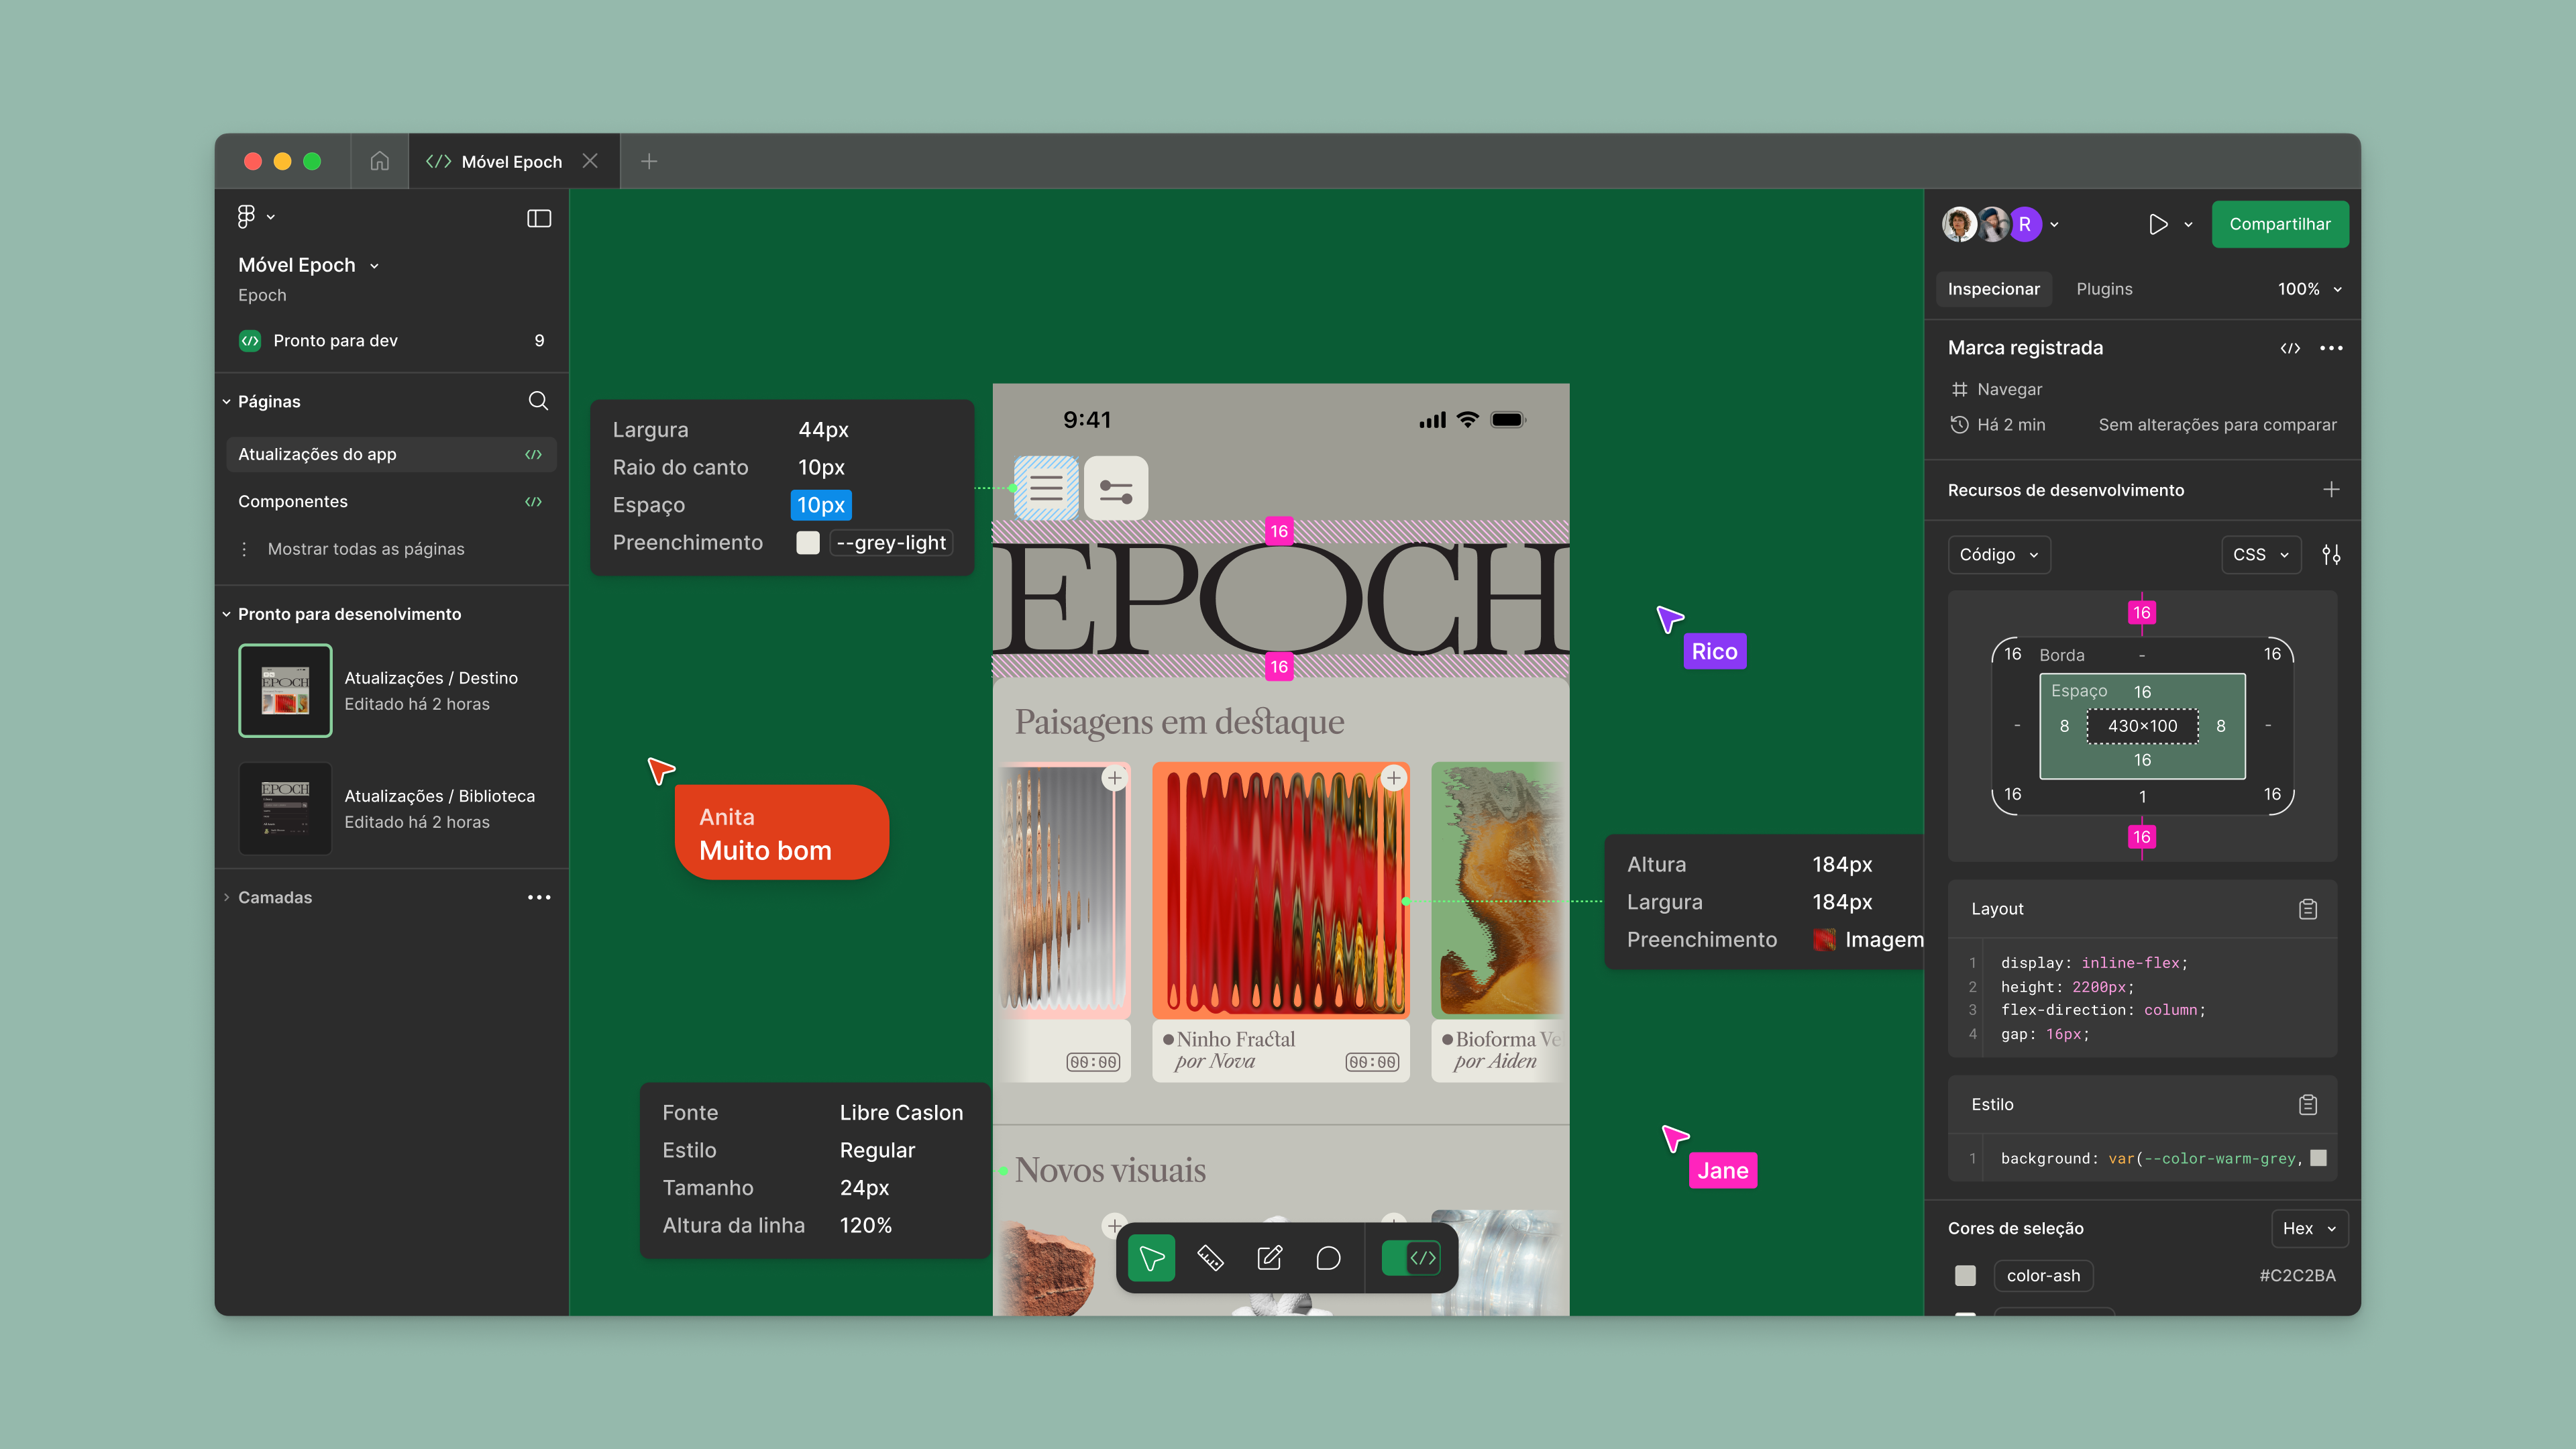Click the Compartilhar button
The image size is (2576, 1449).
(2279, 224)
